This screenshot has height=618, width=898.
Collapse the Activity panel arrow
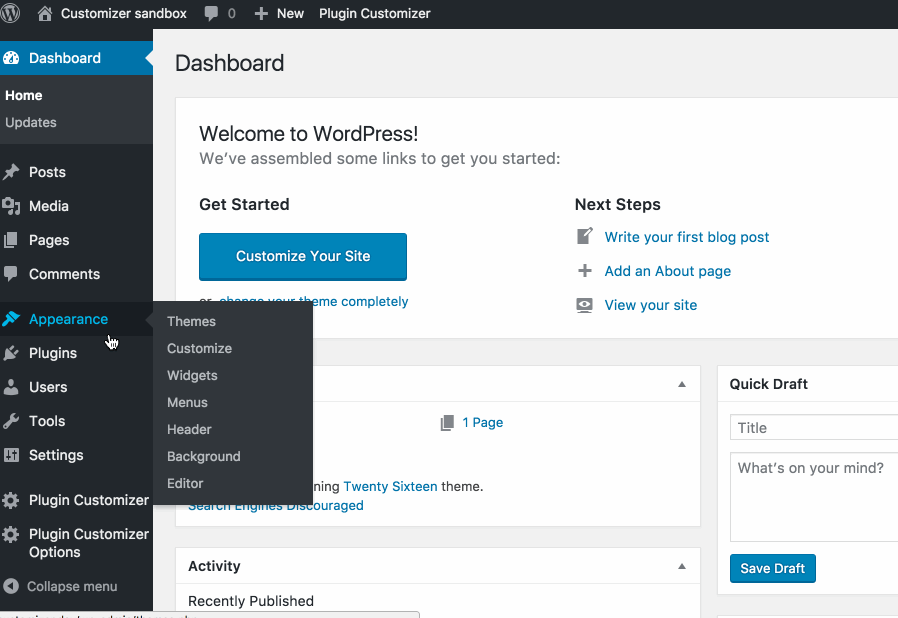pos(682,566)
